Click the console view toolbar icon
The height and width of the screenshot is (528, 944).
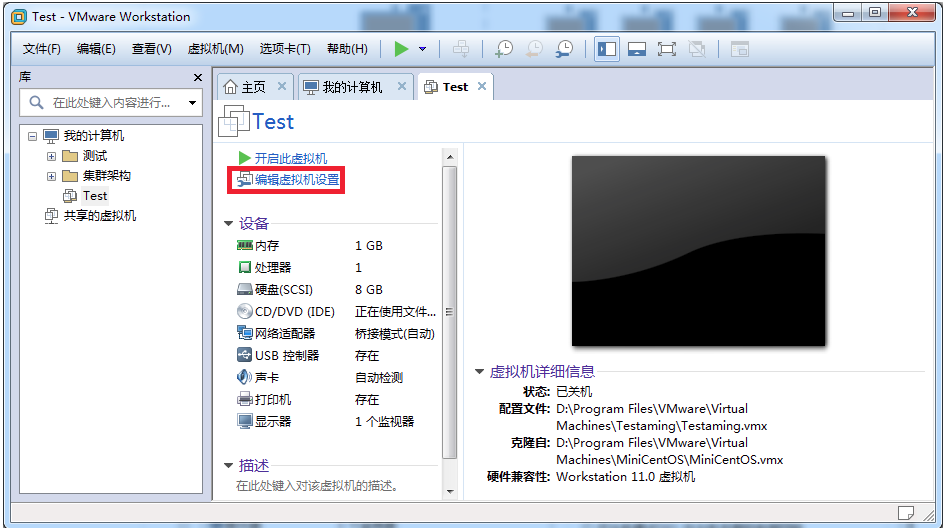point(739,49)
